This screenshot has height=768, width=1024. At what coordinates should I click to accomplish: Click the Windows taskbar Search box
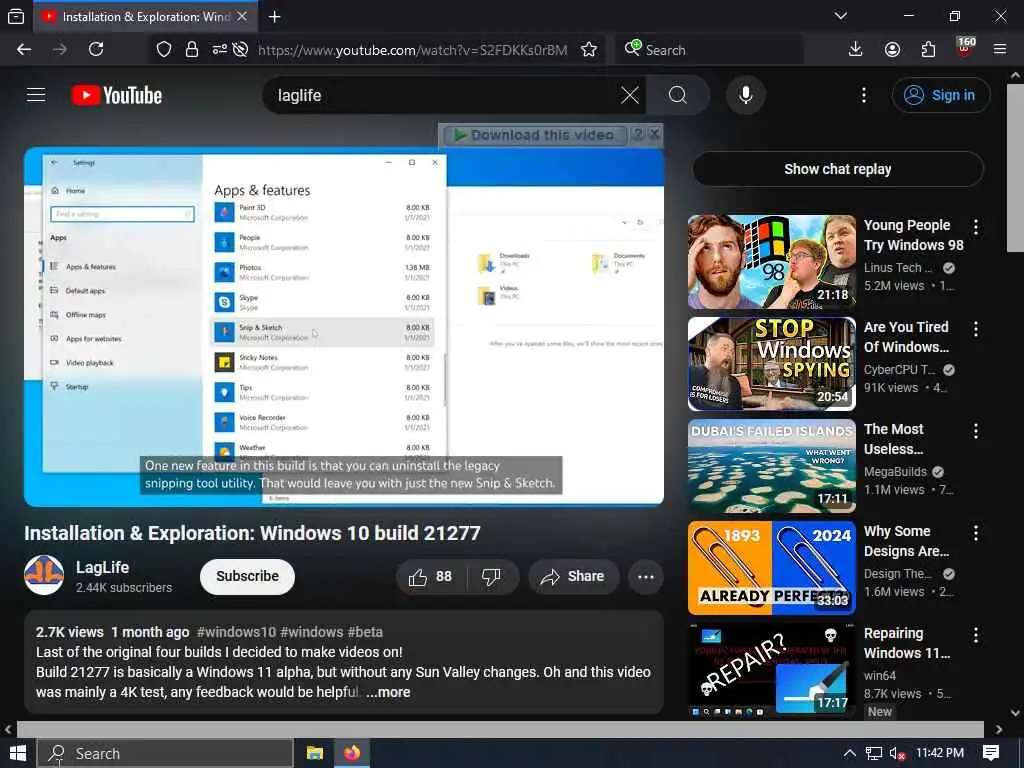tap(165, 754)
